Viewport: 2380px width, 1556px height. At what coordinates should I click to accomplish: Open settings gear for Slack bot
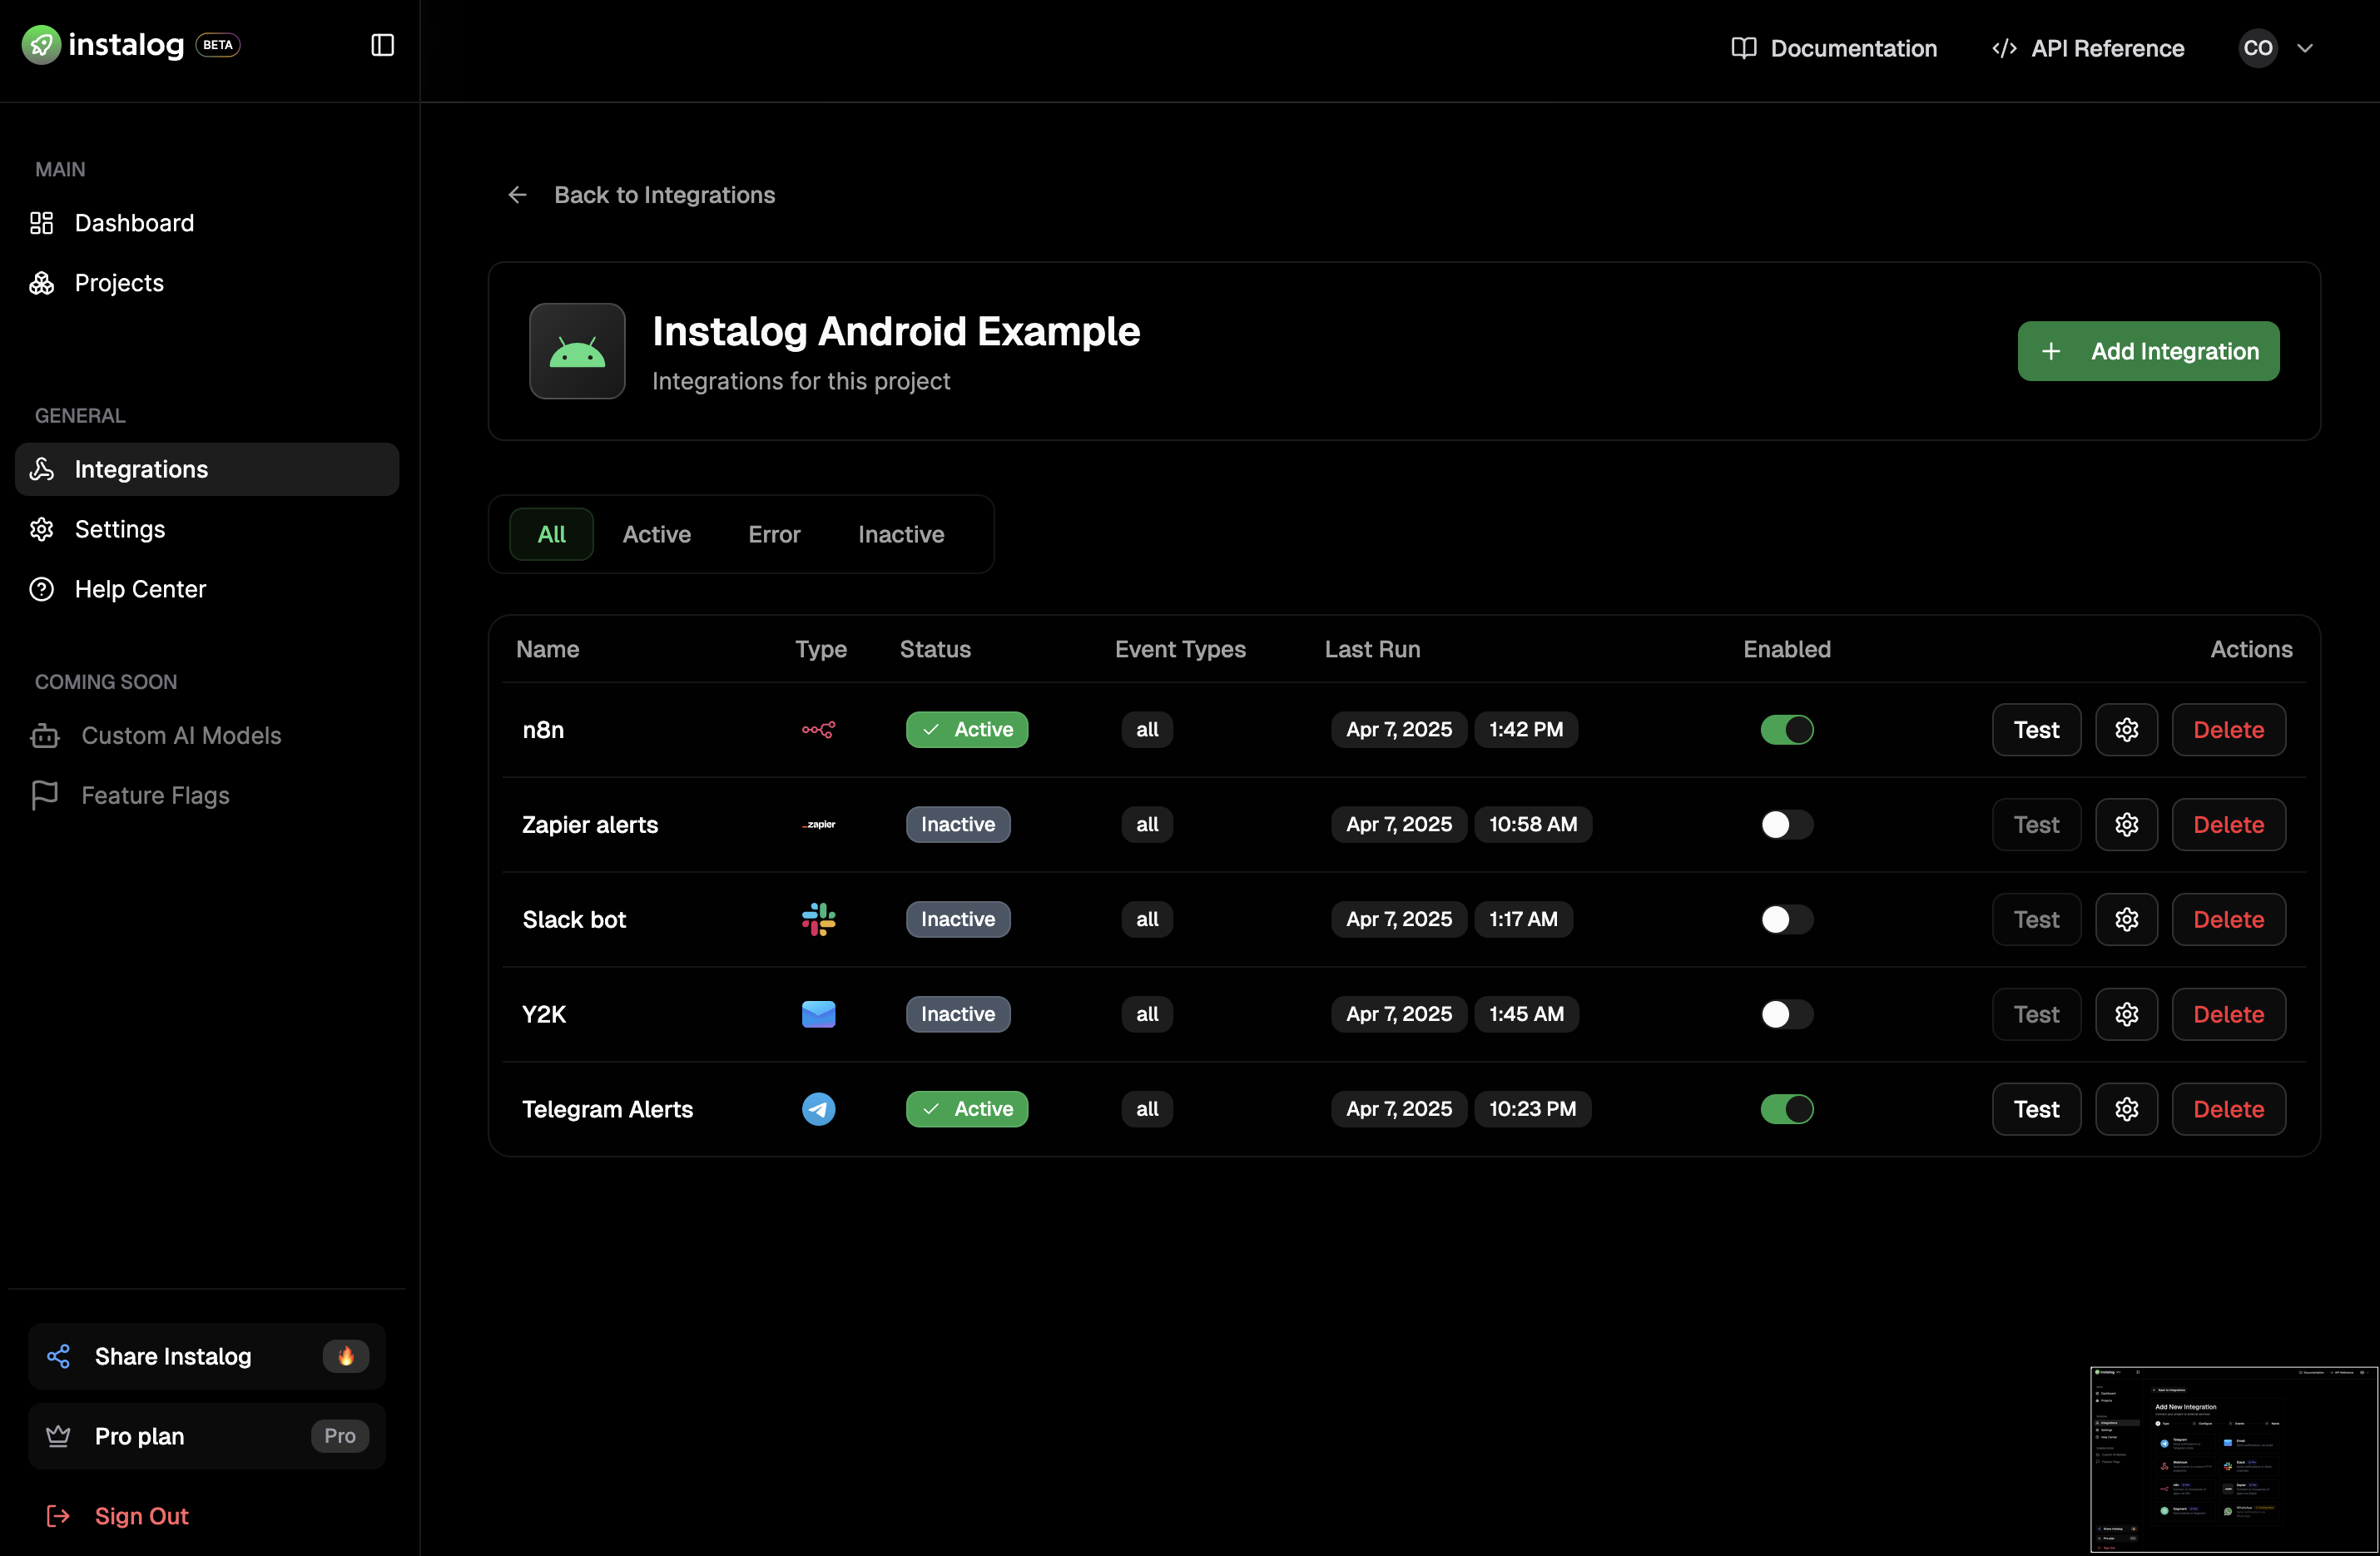point(2126,919)
